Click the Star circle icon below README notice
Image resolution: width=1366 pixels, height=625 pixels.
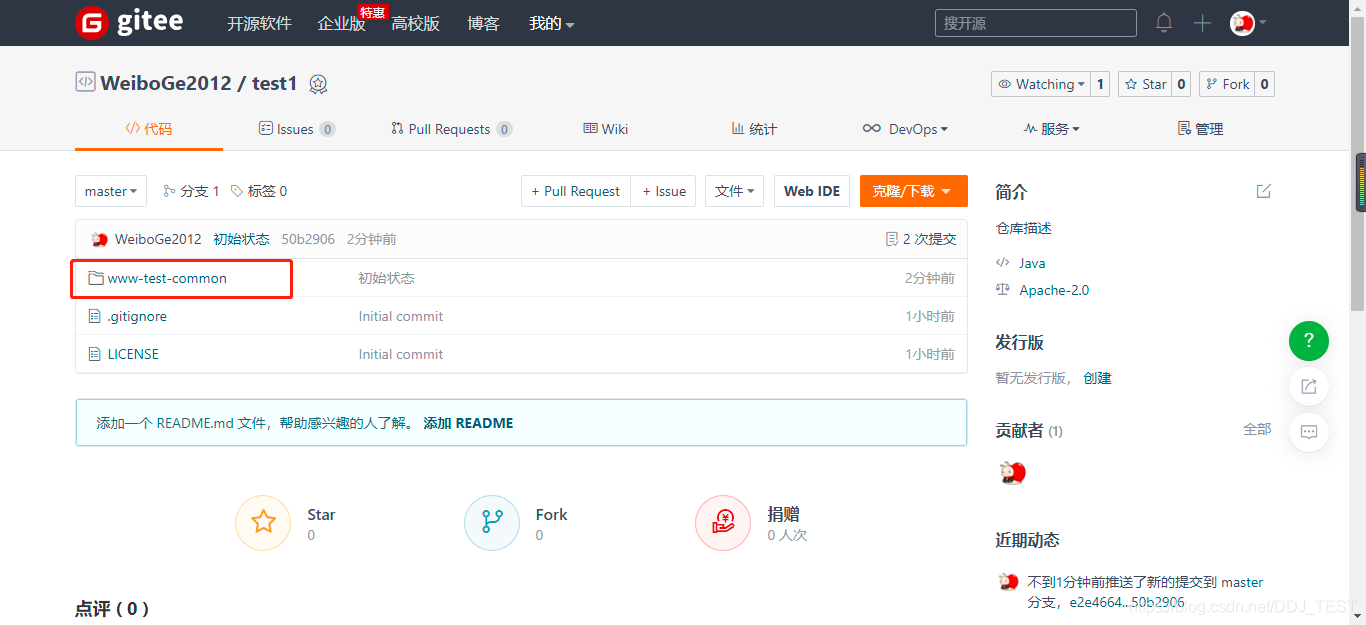[263, 522]
